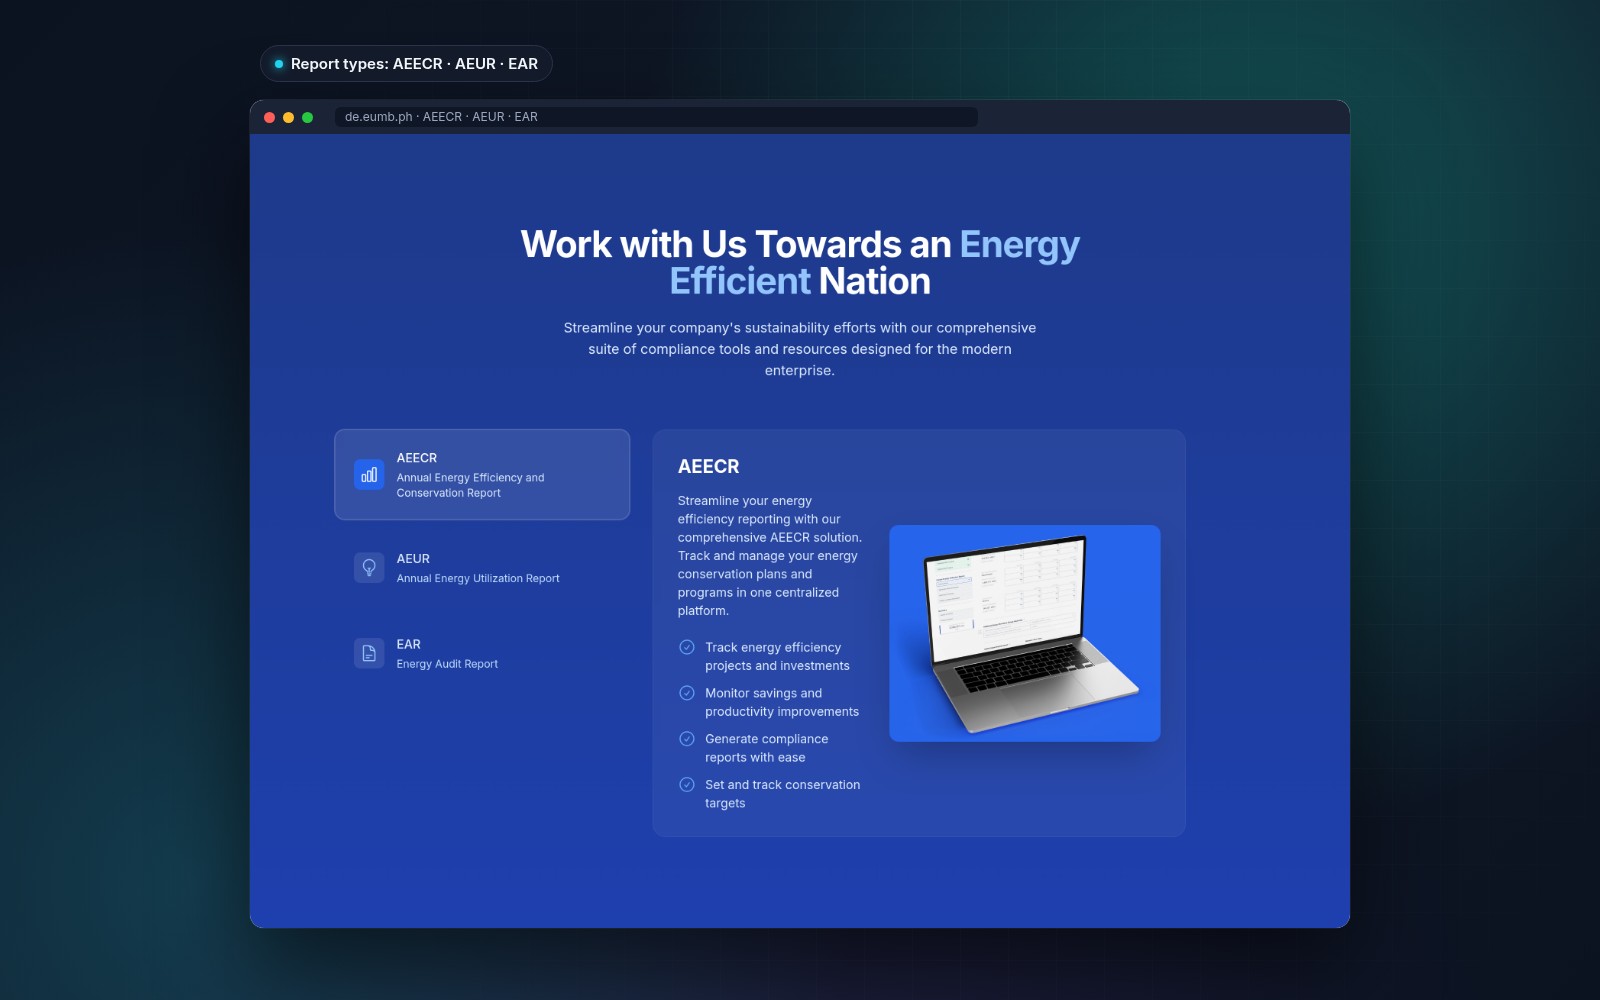Select the AEECR Annual Energy Efficiency tab
This screenshot has height=1000, width=1600.
pyautogui.click(x=482, y=475)
